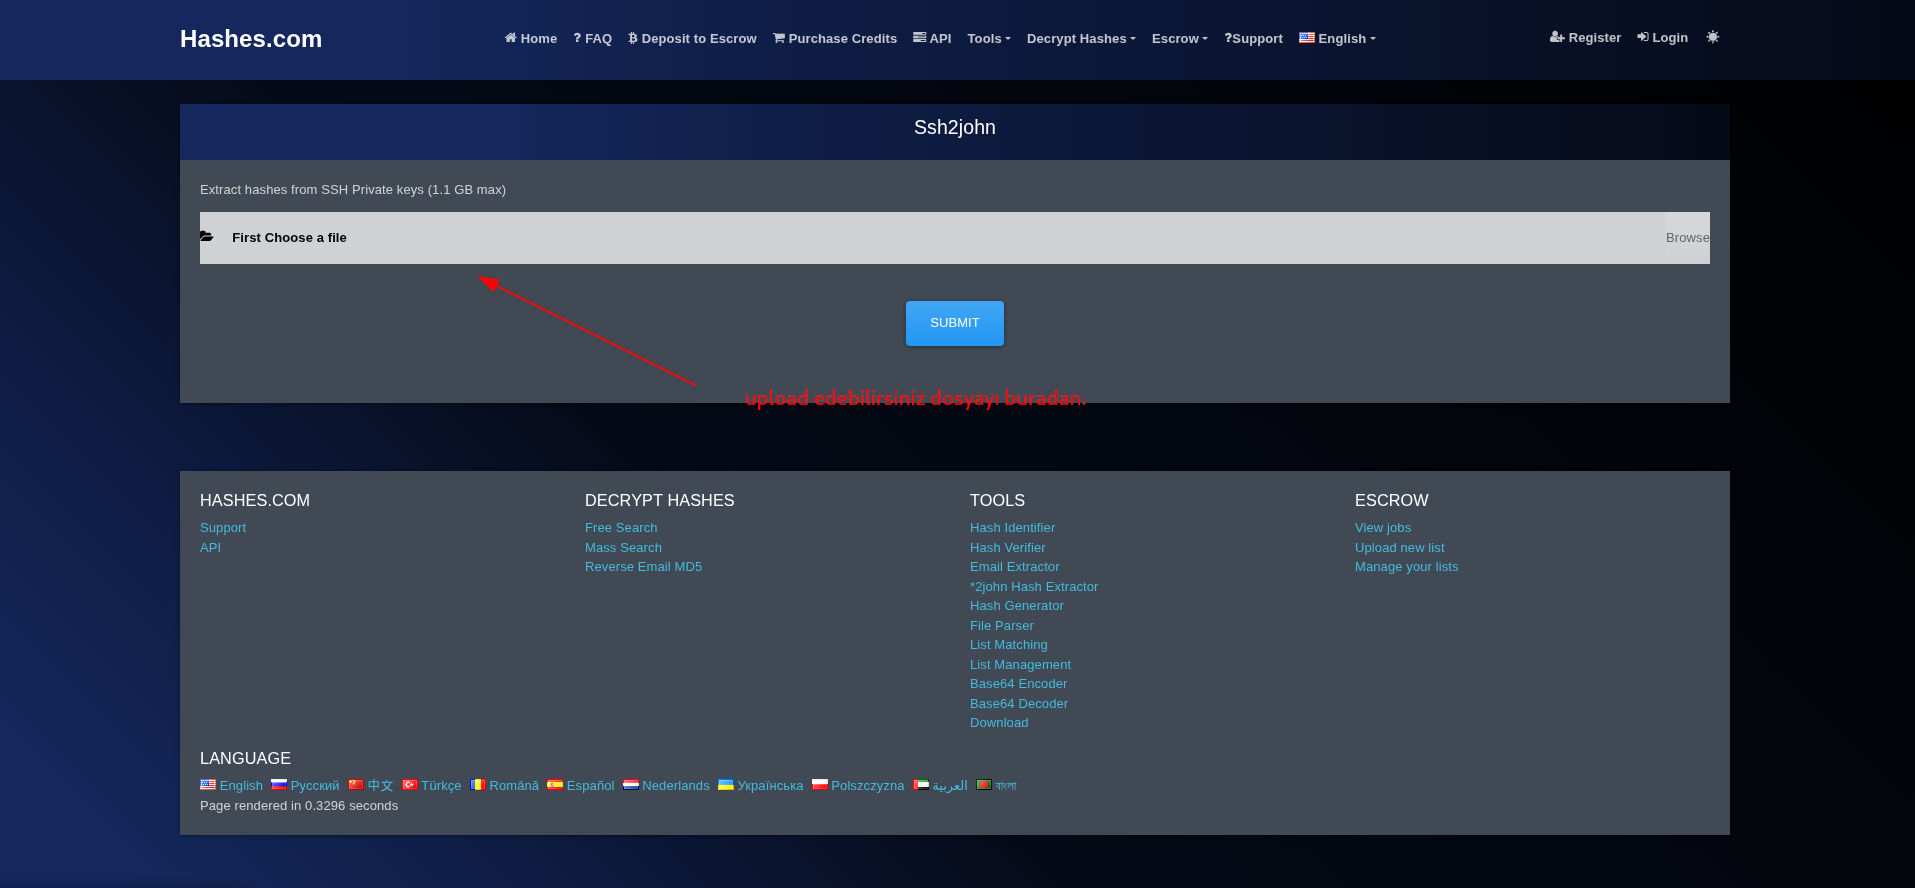Open List Matching link

point(1009,645)
